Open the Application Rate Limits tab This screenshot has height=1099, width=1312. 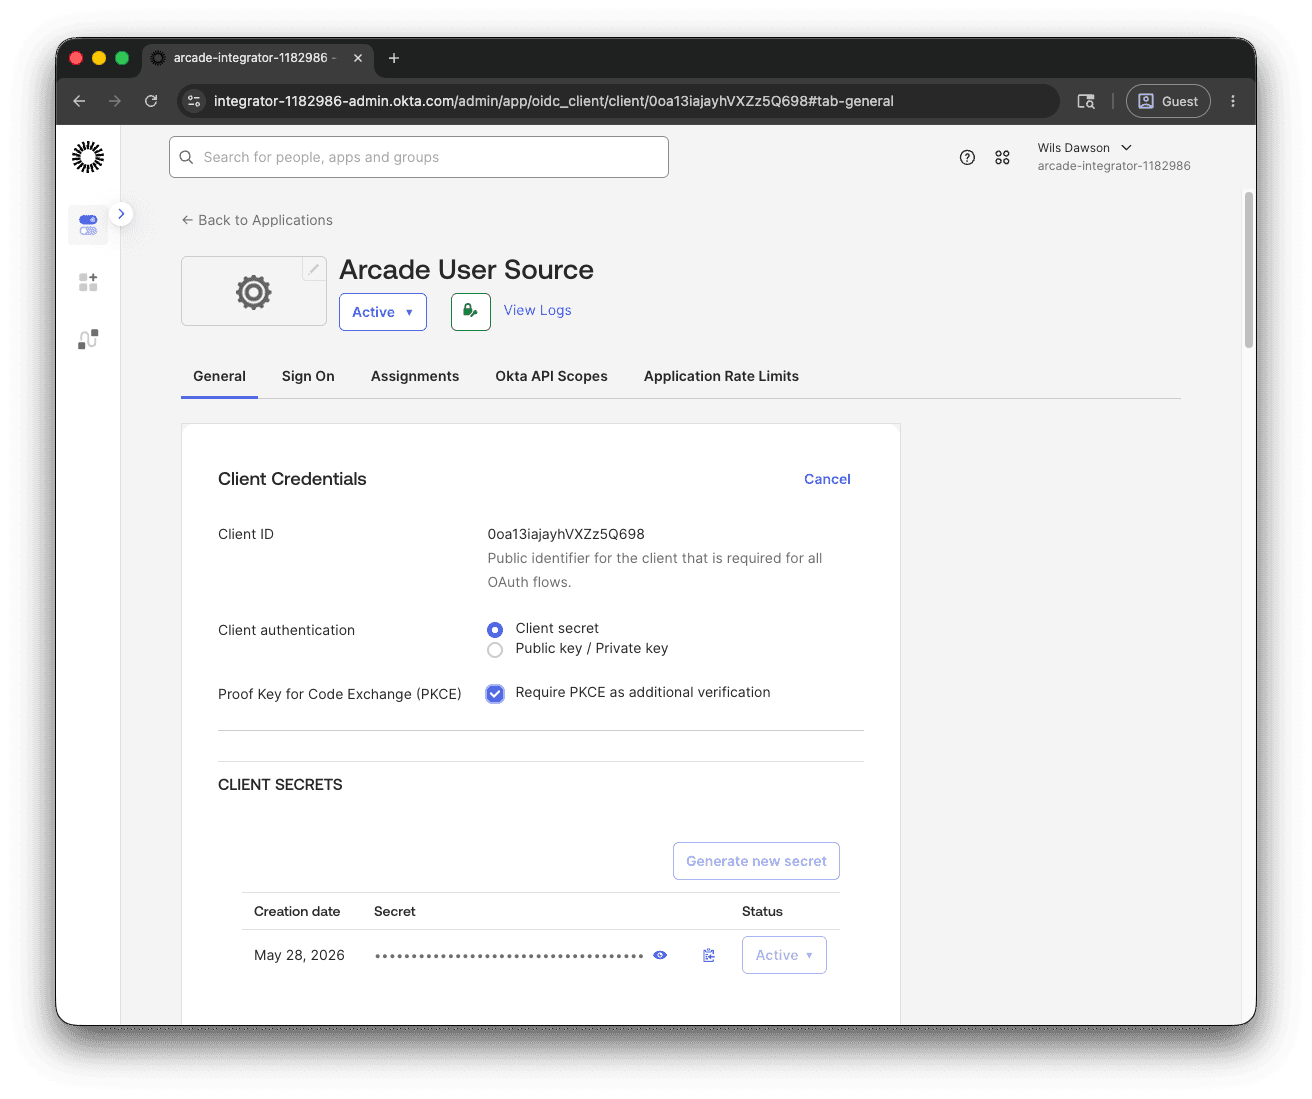(721, 376)
